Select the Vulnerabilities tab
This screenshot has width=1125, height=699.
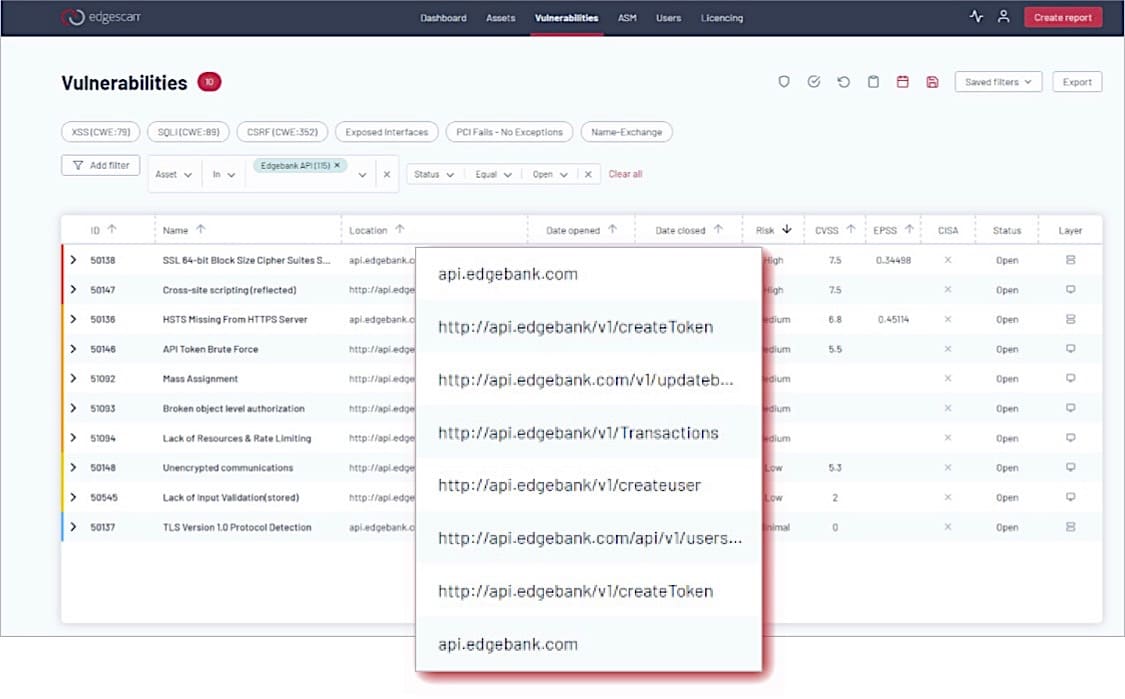coord(567,18)
